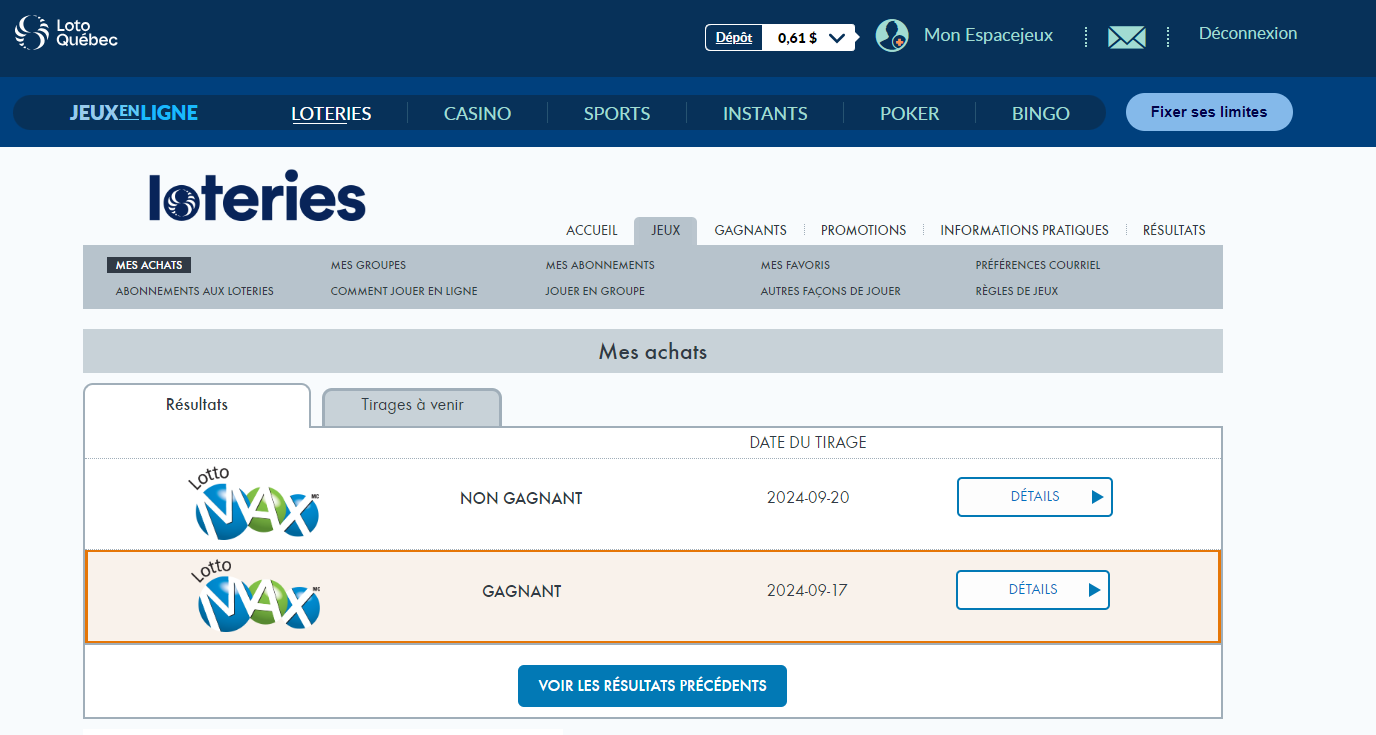This screenshot has height=735, width=1376.
Task: Select LOTERIES in main navigation
Action: pos(331,114)
